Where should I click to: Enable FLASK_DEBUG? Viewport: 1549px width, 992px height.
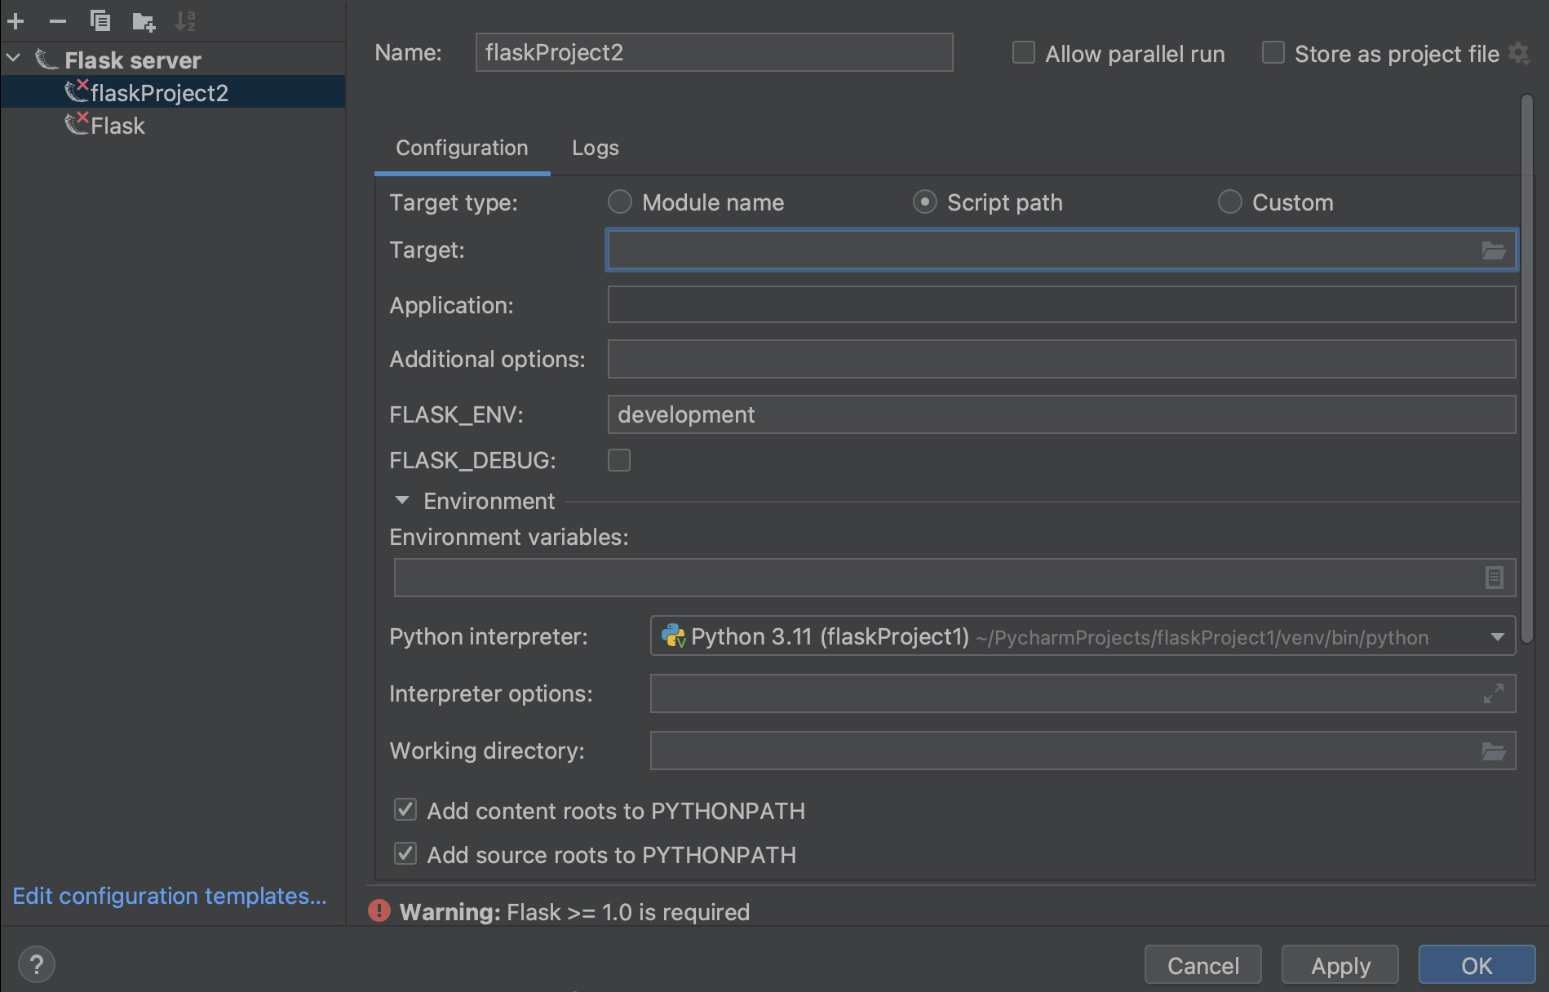point(619,460)
